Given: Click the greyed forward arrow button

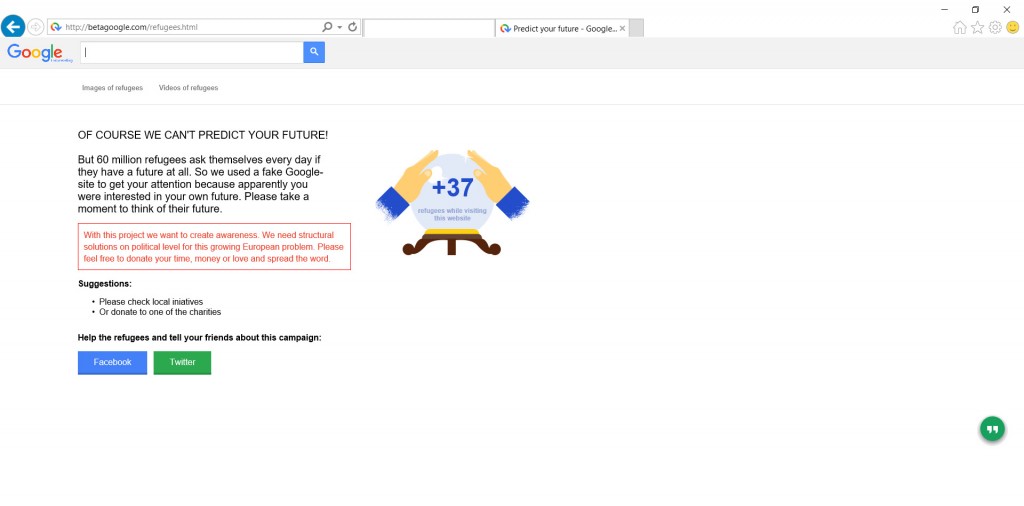Looking at the screenshot, I should click(35, 27).
